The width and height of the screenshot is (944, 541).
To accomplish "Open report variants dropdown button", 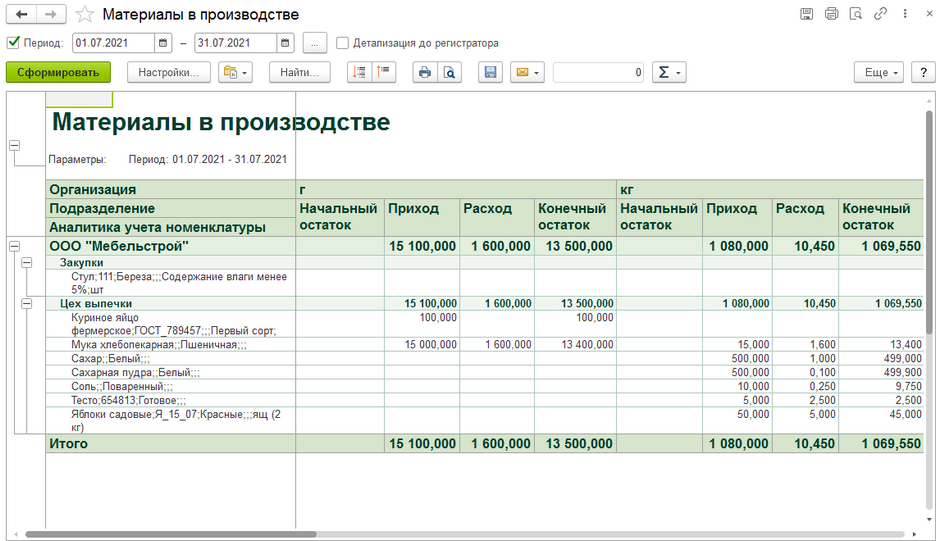I will [x=235, y=72].
